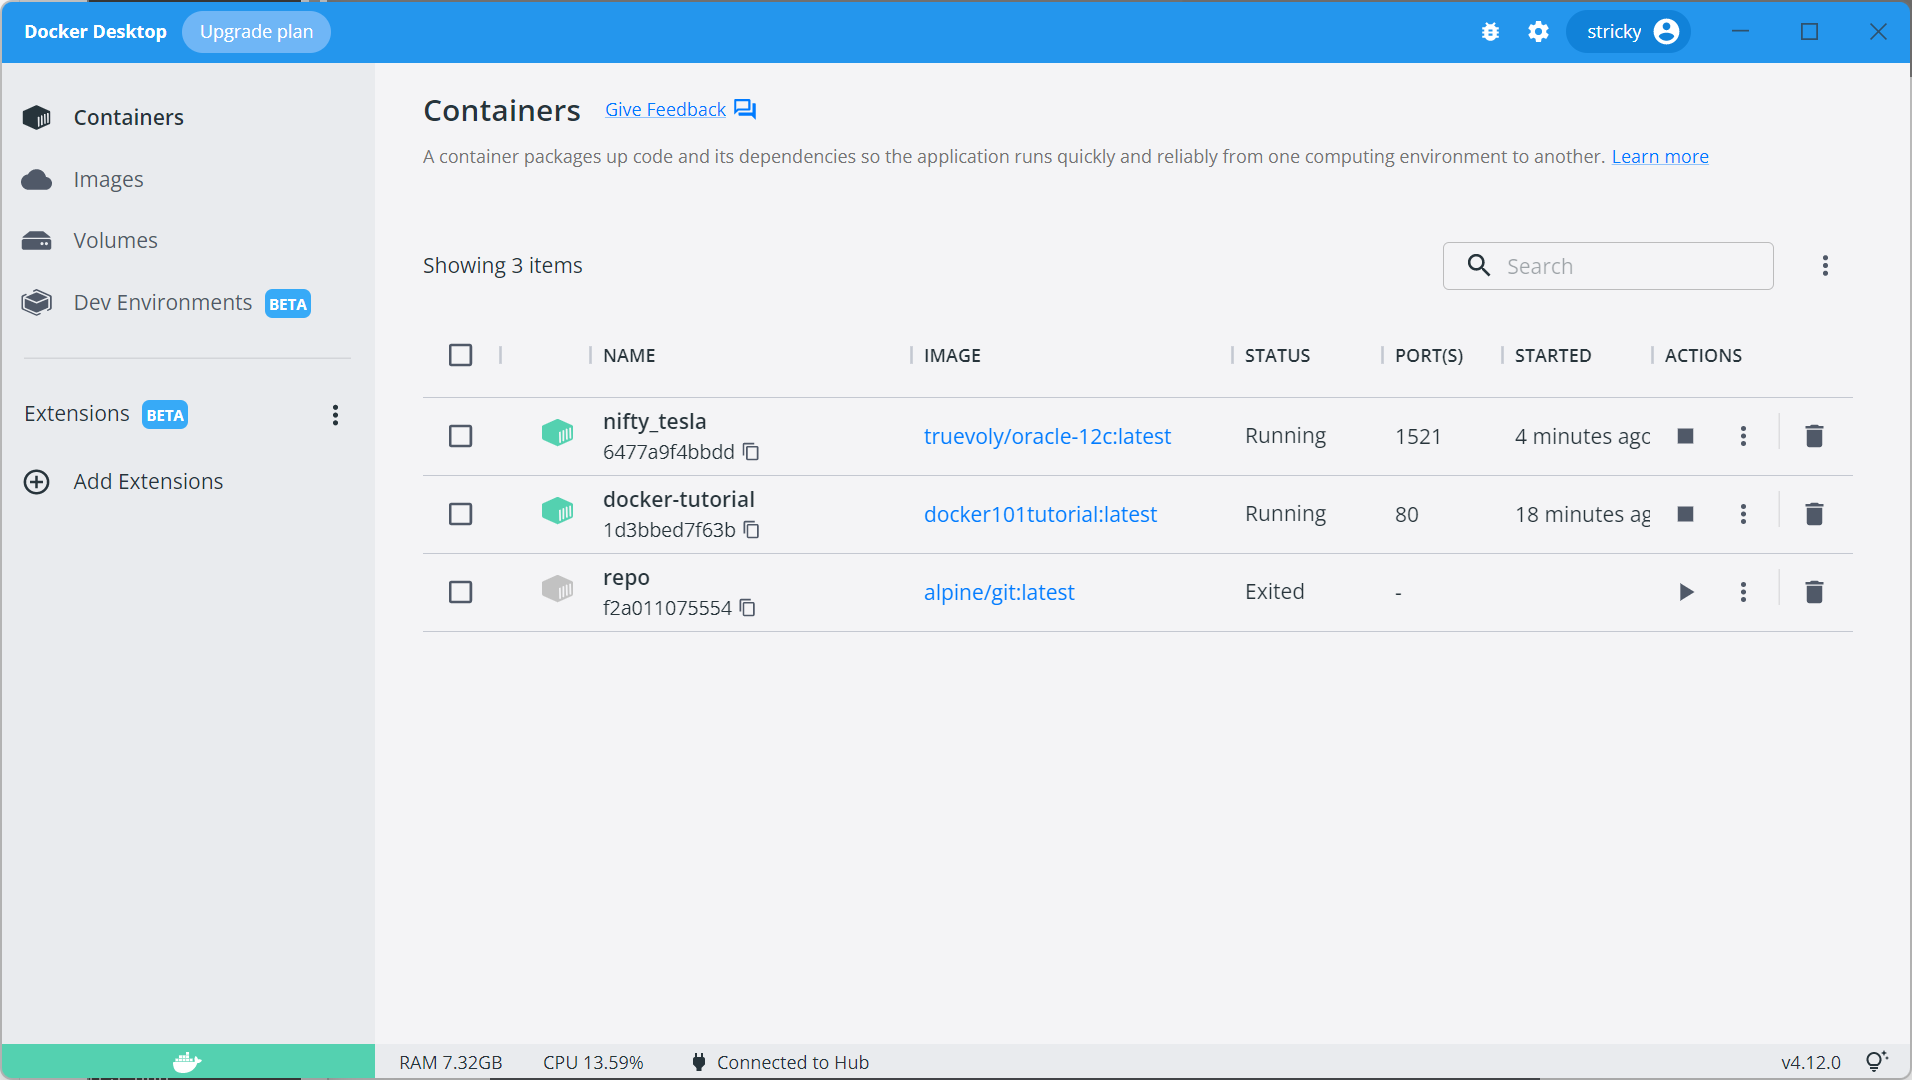Image resolution: width=1912 pixels, height=1080 pixels.
Task: Open the Learn more link
Action: [x=1660, y=156]
